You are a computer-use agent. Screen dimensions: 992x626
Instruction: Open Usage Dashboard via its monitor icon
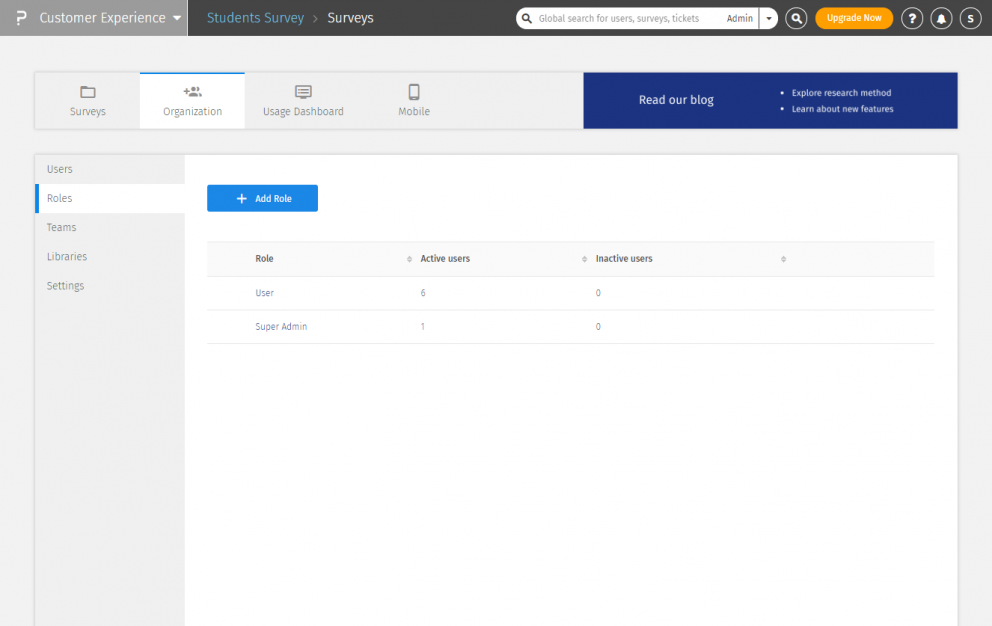pyautogui.click(x=303, y=94)
